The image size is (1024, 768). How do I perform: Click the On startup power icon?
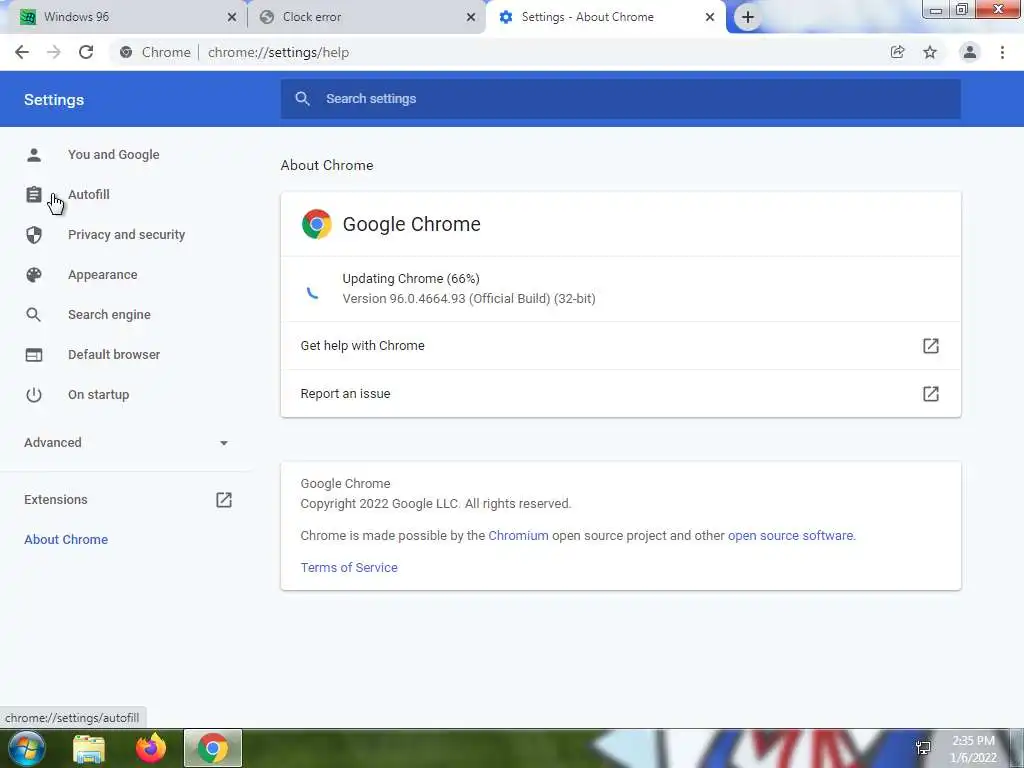pos(34,394)
